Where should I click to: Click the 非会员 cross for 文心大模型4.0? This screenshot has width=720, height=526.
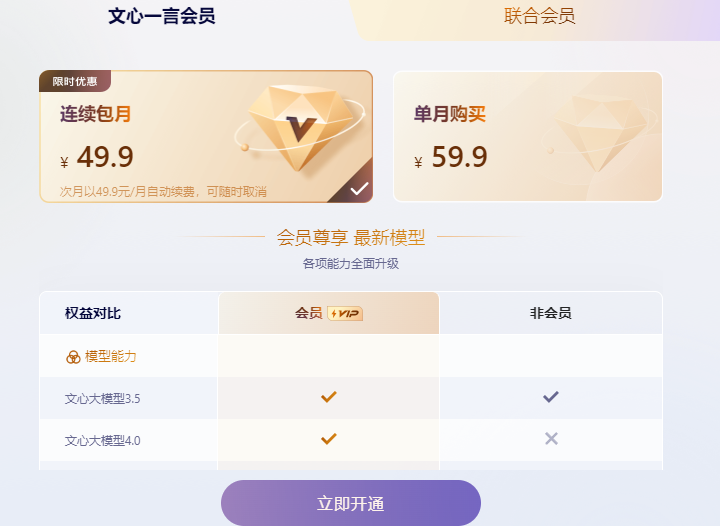pos(550,438)
